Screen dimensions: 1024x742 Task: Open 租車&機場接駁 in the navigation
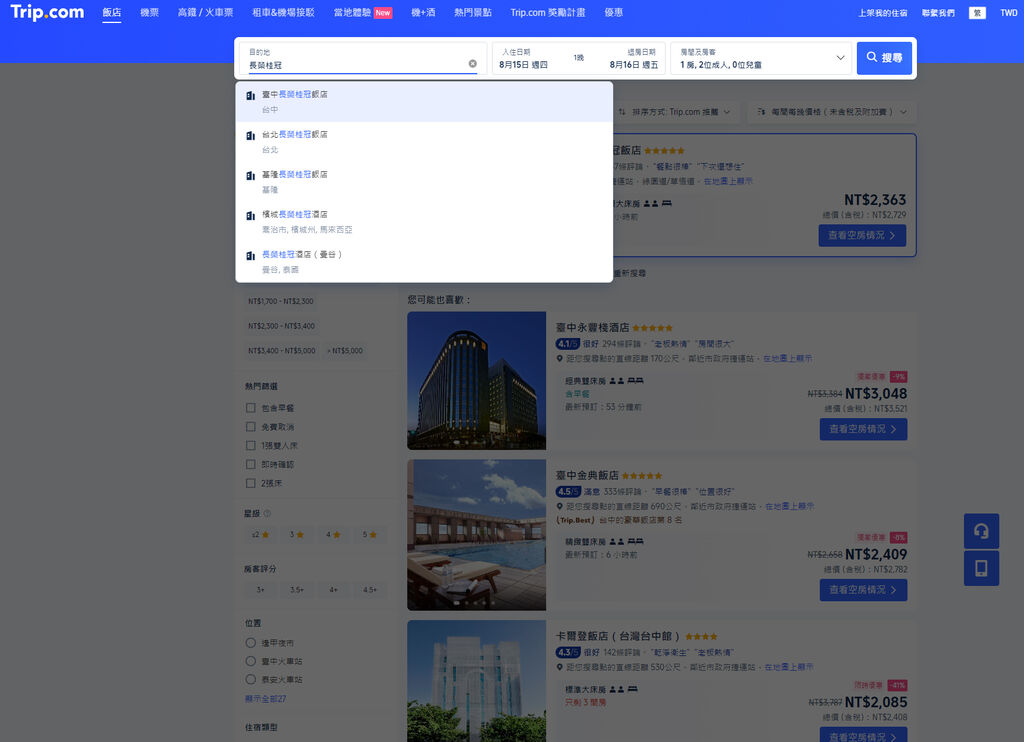tap(283, 12)
